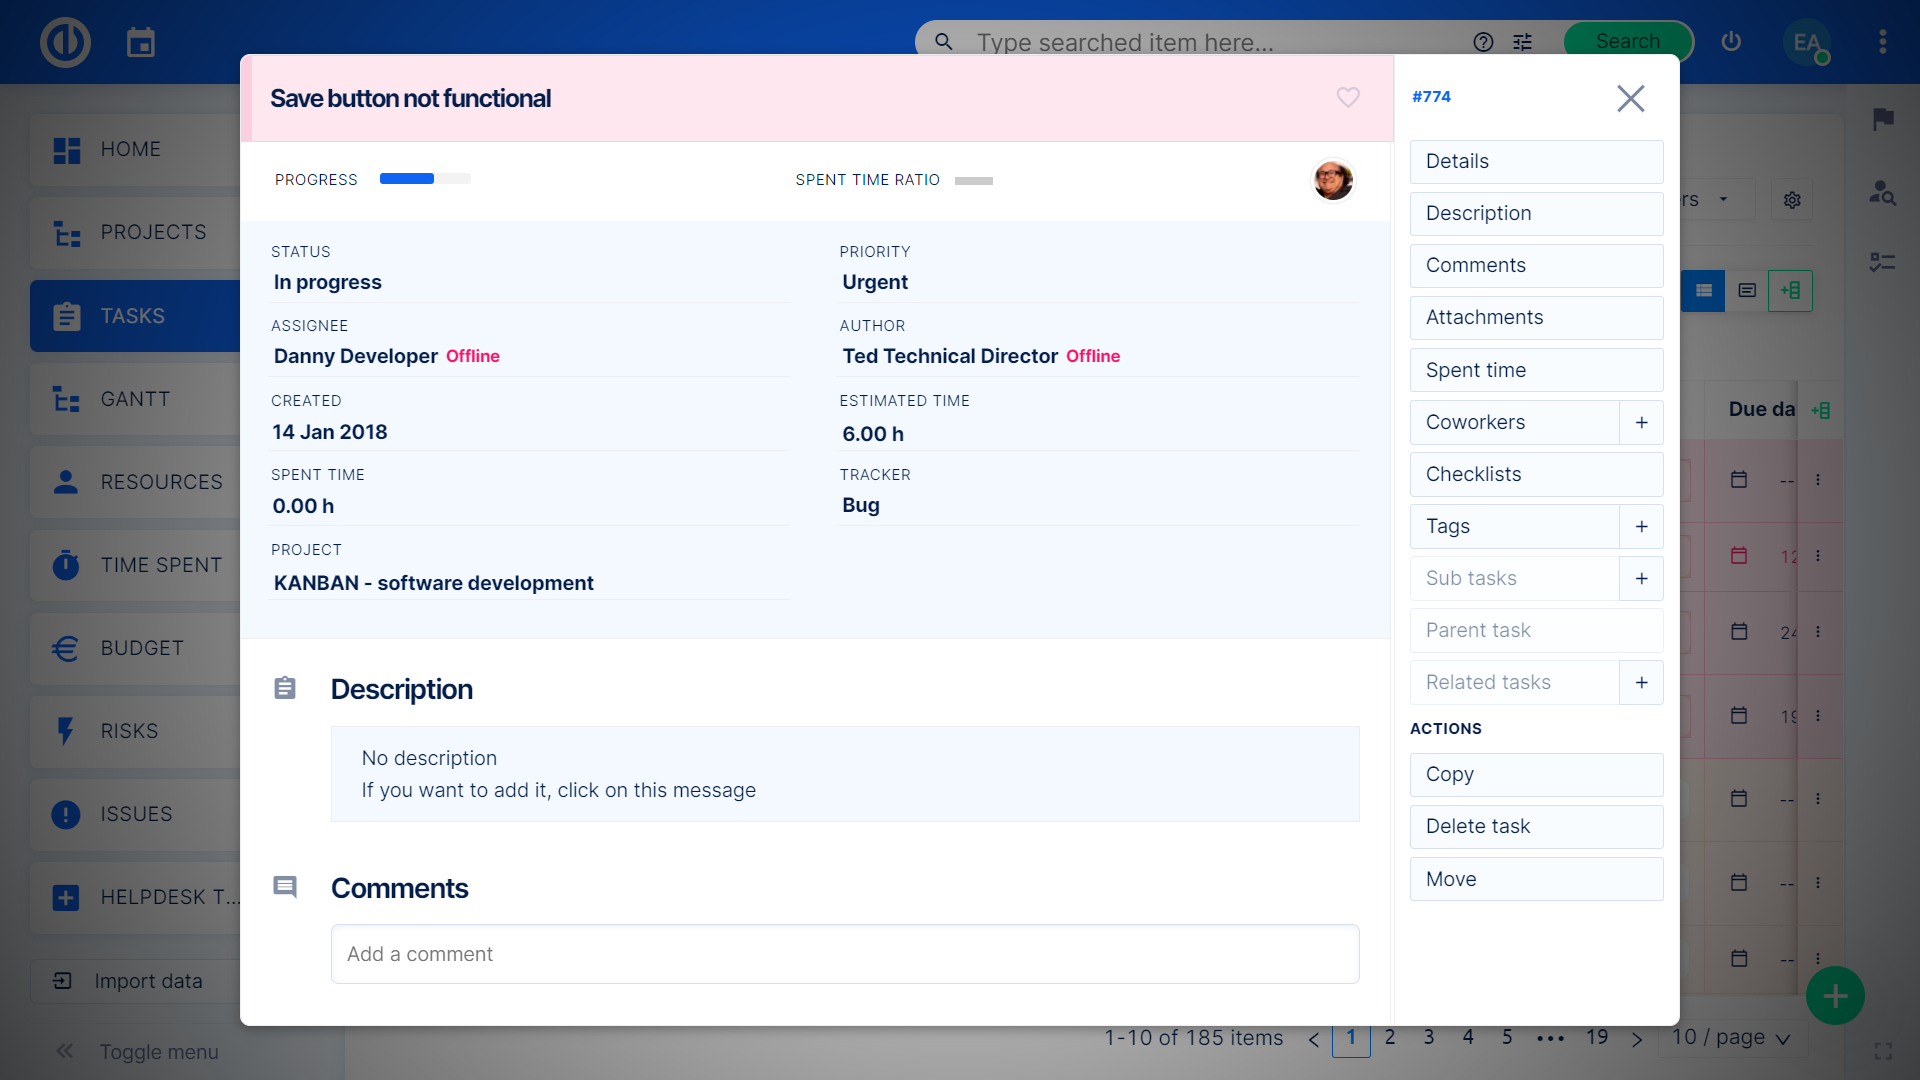This screenshot has width=1920, height=1080.
Task: Click the green Search button
Action: pyautogui.click(x=1628, y=42)
